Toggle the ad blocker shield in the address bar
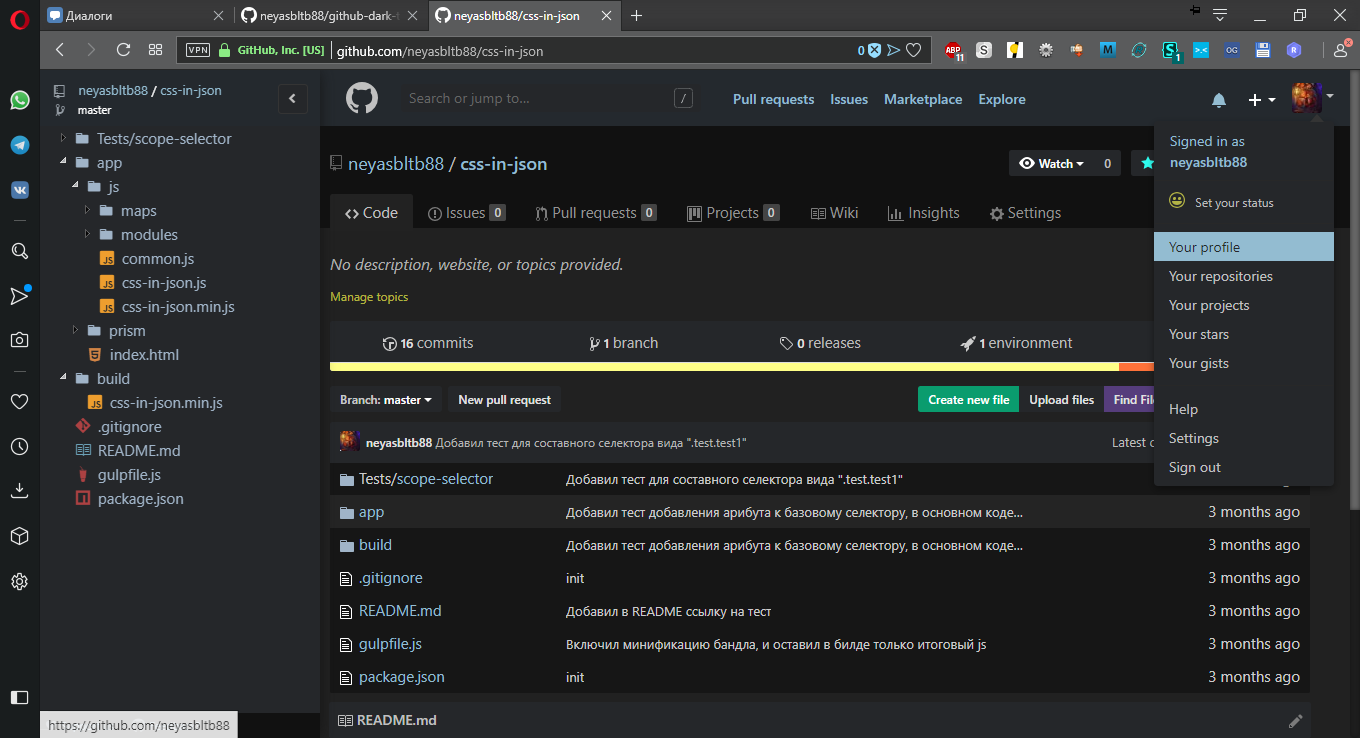 (874, 50)
